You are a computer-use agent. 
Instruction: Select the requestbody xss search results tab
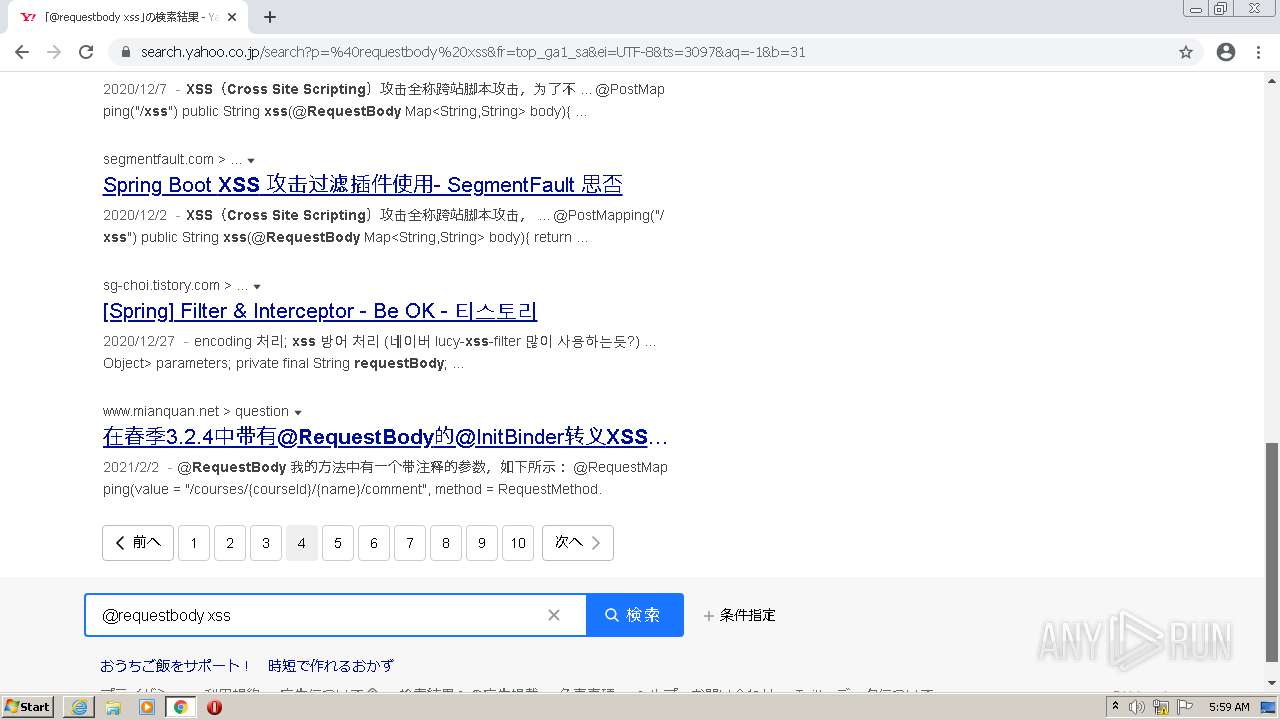click(129, 17)
